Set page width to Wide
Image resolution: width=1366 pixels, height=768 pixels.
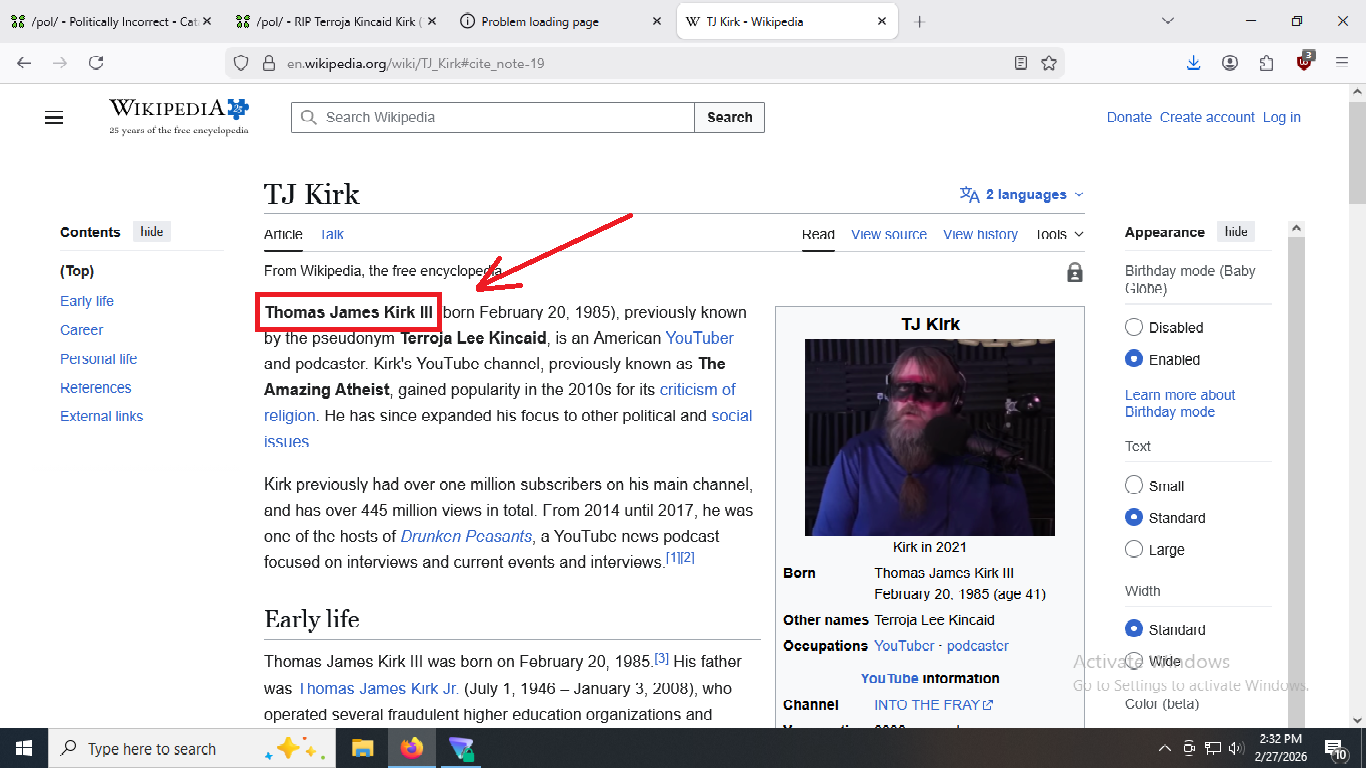1134,661
